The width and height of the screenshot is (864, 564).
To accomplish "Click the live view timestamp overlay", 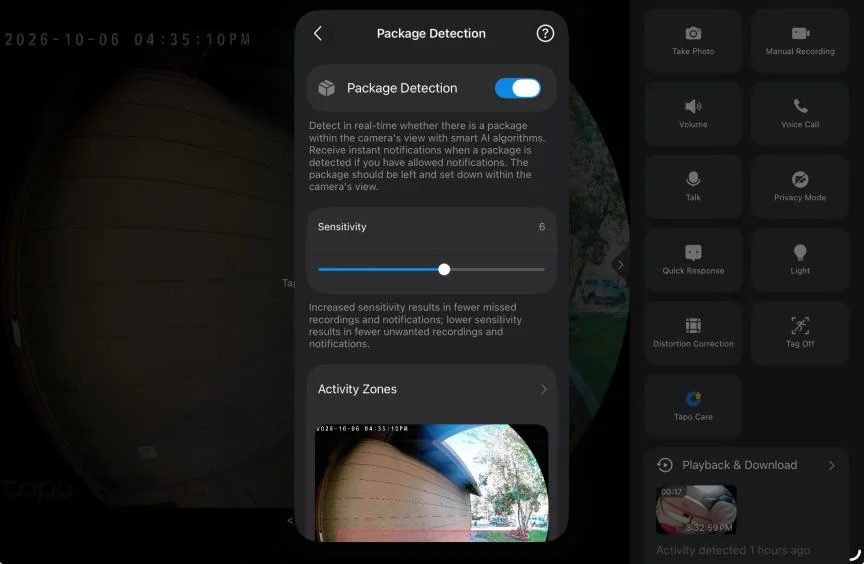I will (x=128, y=40).
